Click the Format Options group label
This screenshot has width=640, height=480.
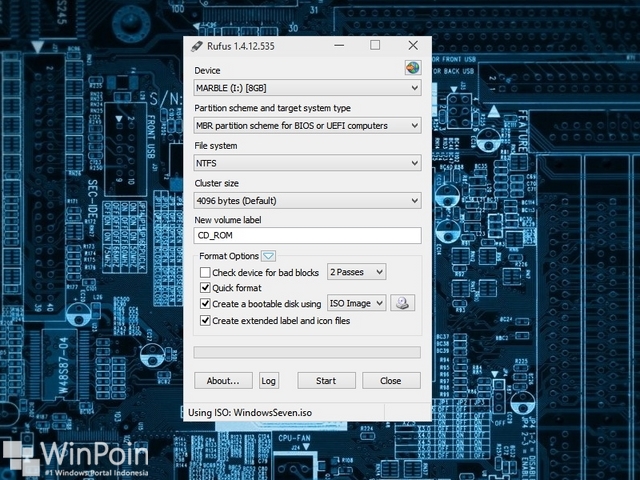(229, 256)
